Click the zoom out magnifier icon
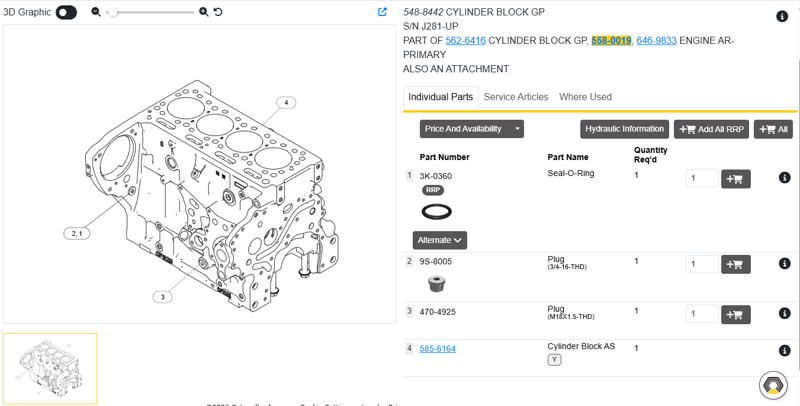 (x=96, y=12)
